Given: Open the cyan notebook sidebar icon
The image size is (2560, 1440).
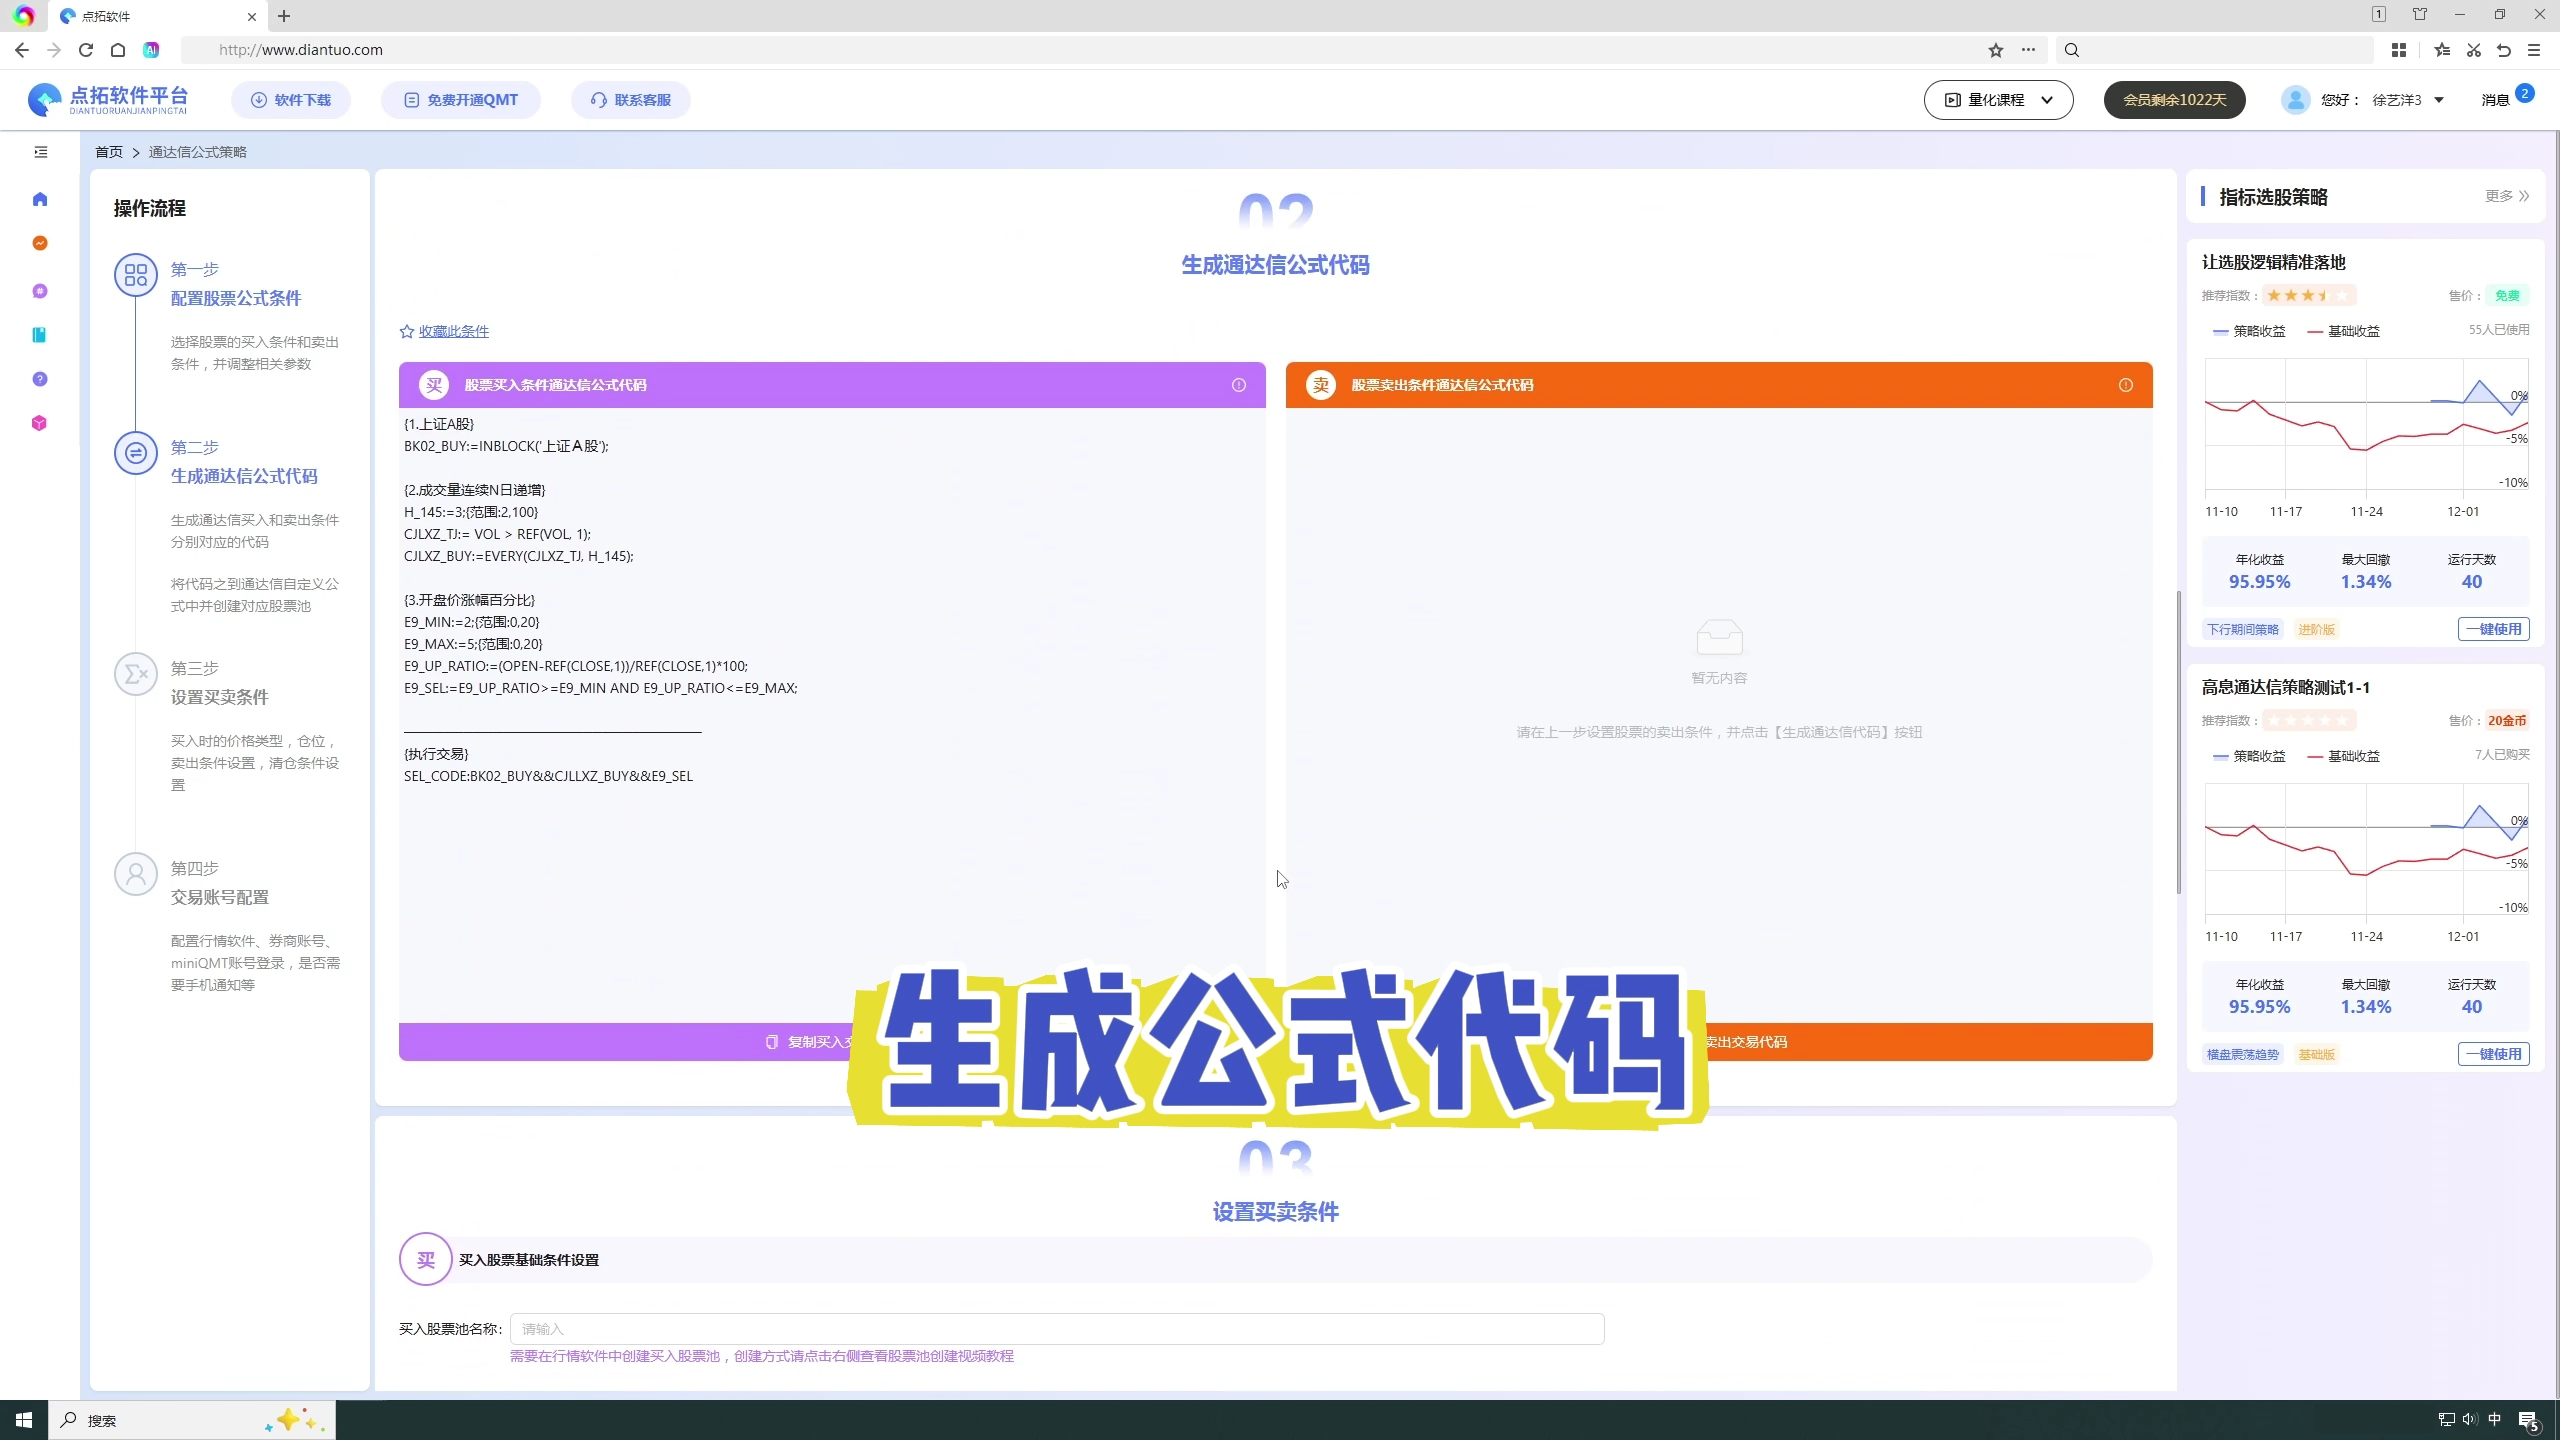Looking at the screenshot, I should click(40, 334).
